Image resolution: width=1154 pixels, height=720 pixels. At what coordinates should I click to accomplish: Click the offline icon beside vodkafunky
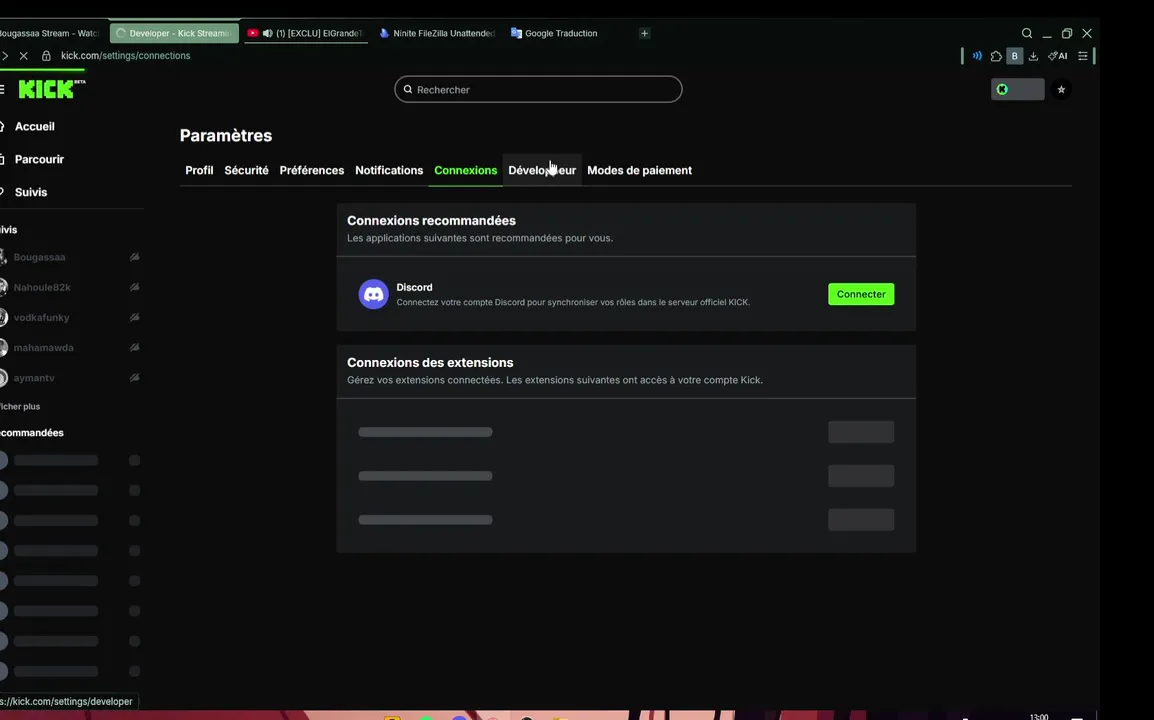click(x=135, y=317)
